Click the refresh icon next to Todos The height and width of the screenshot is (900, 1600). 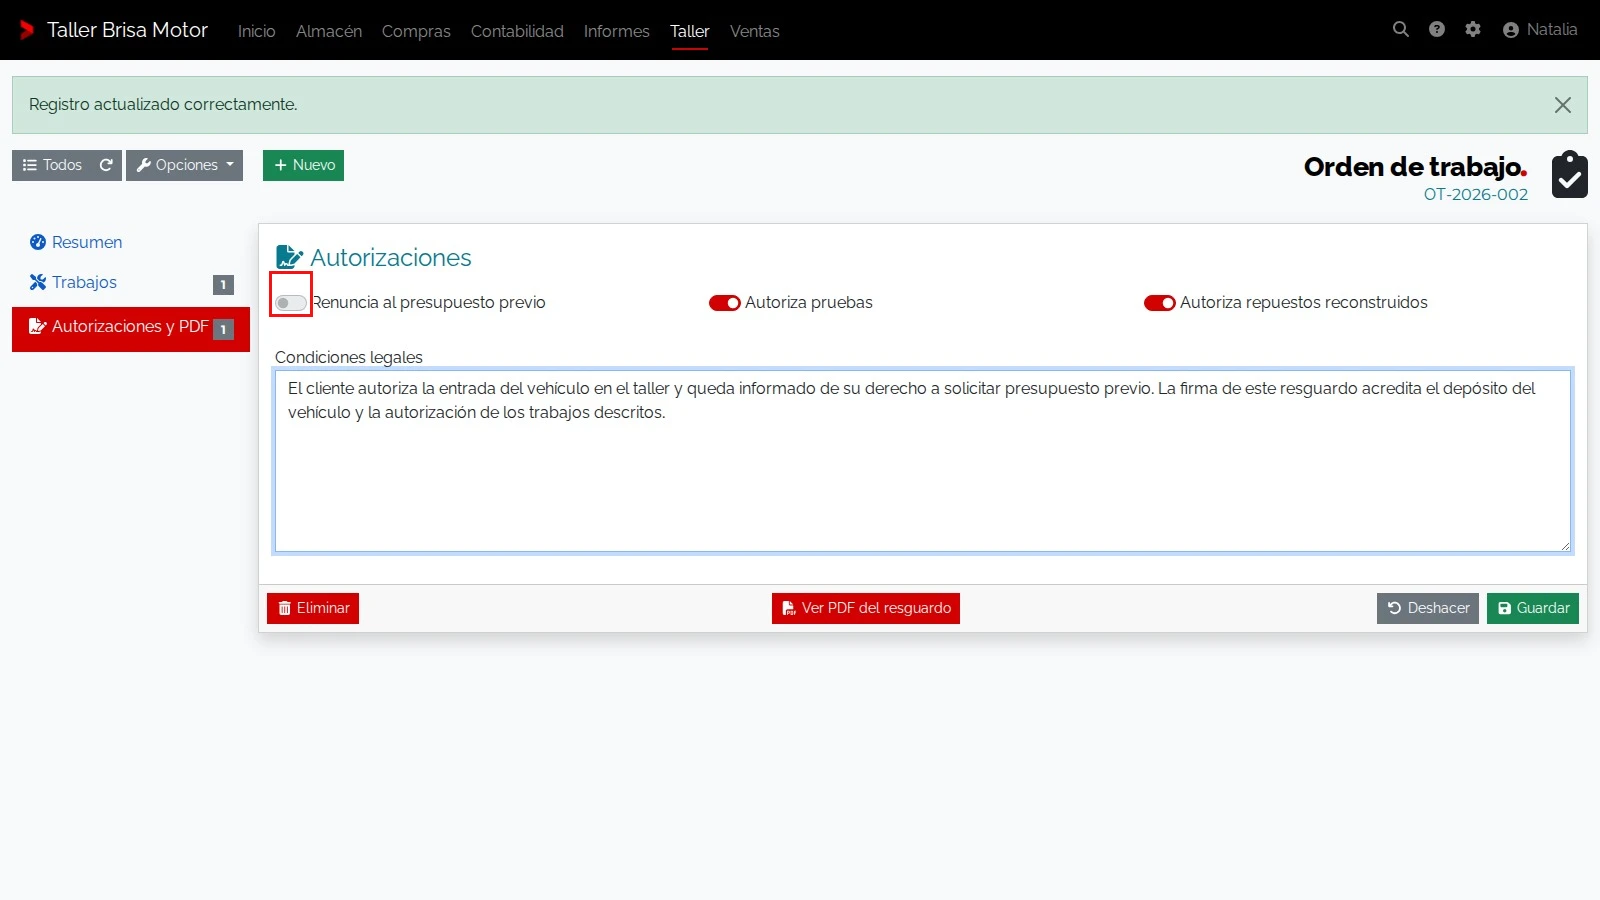coord(106,165)
